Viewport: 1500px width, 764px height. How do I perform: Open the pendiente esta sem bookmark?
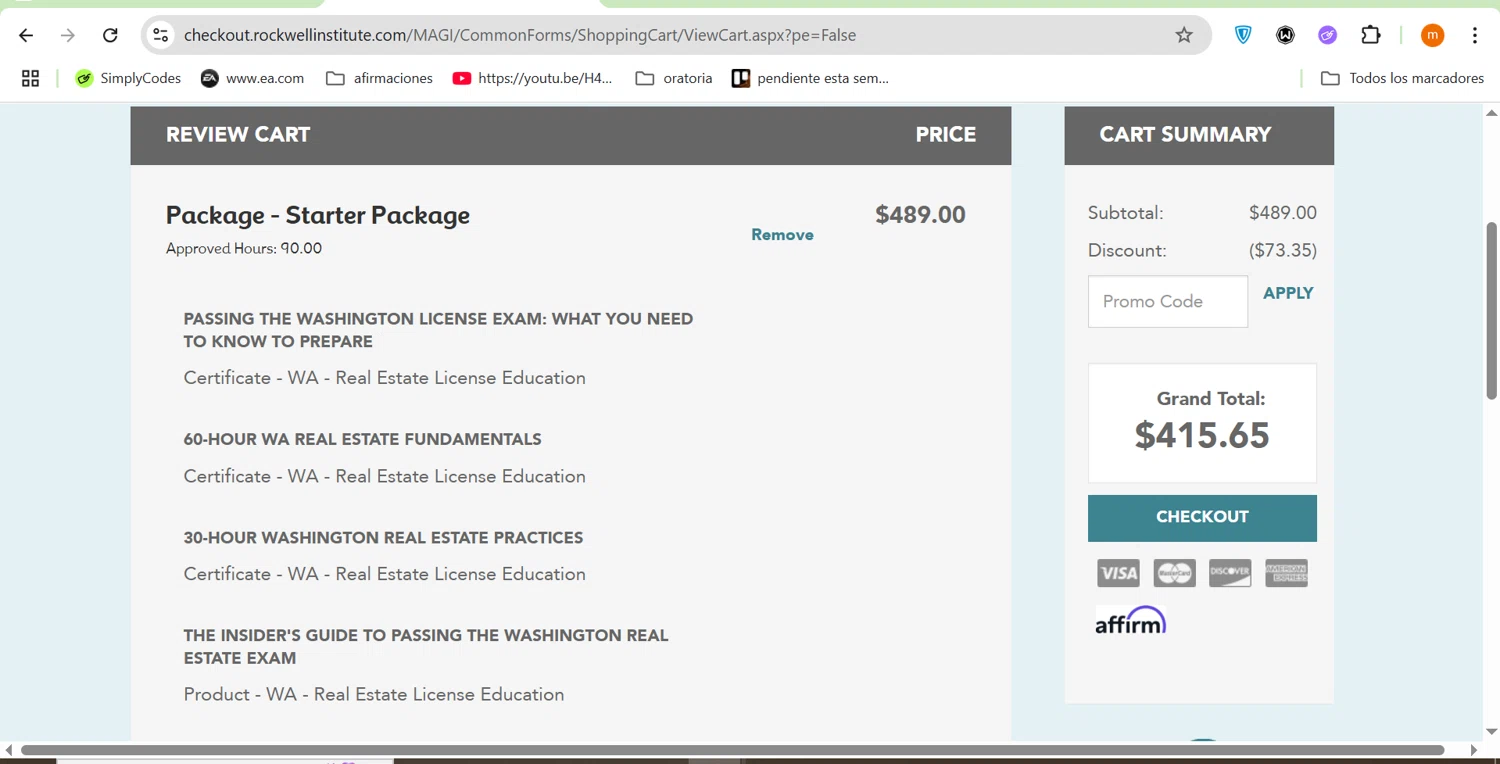[x=810, y=78]
